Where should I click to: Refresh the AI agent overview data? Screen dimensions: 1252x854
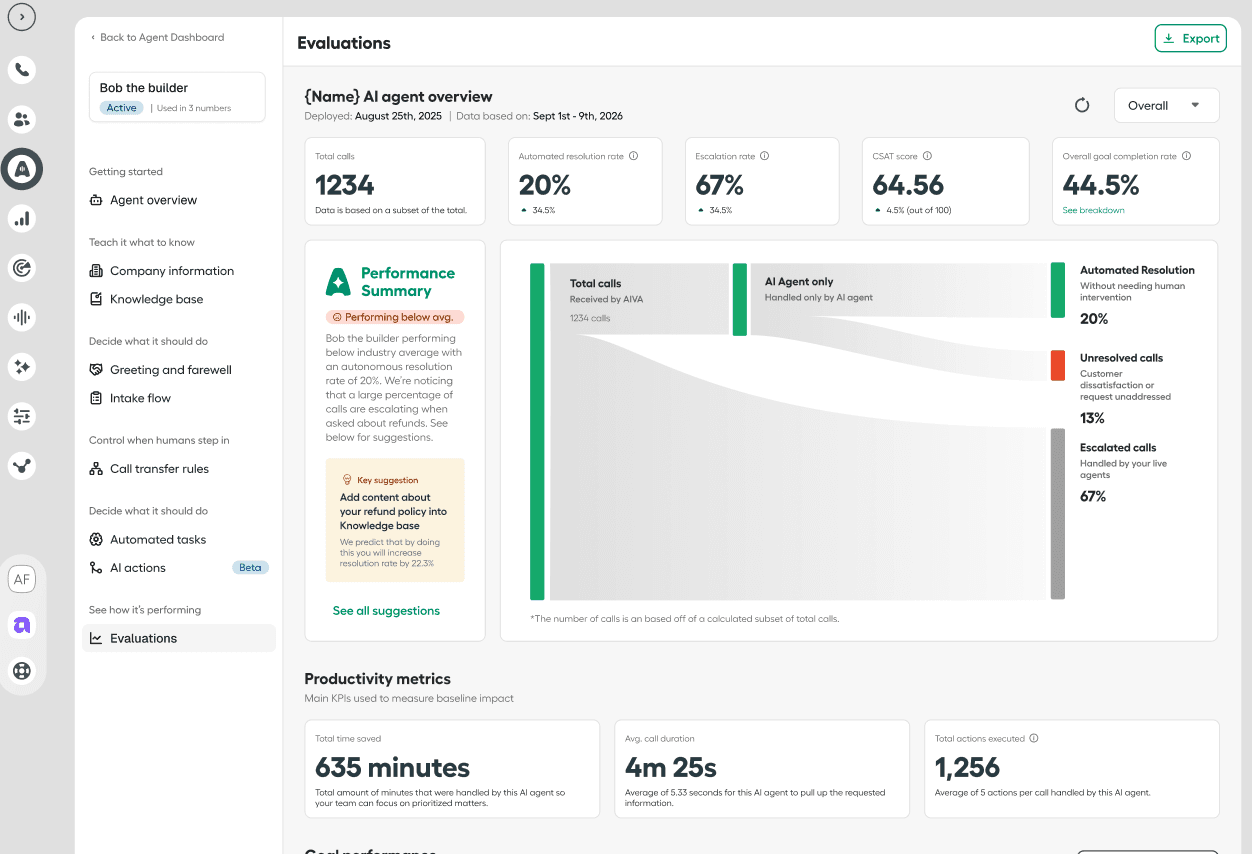tap(1082, 105)
